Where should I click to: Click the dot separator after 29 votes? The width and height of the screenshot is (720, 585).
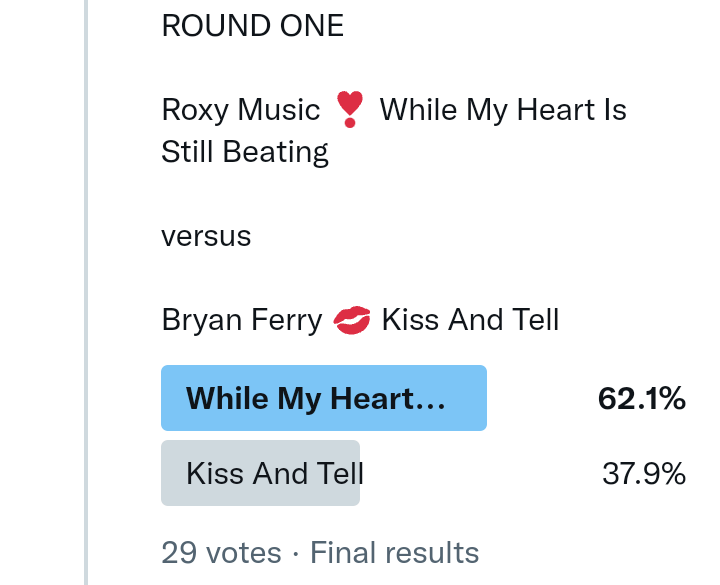296,553
